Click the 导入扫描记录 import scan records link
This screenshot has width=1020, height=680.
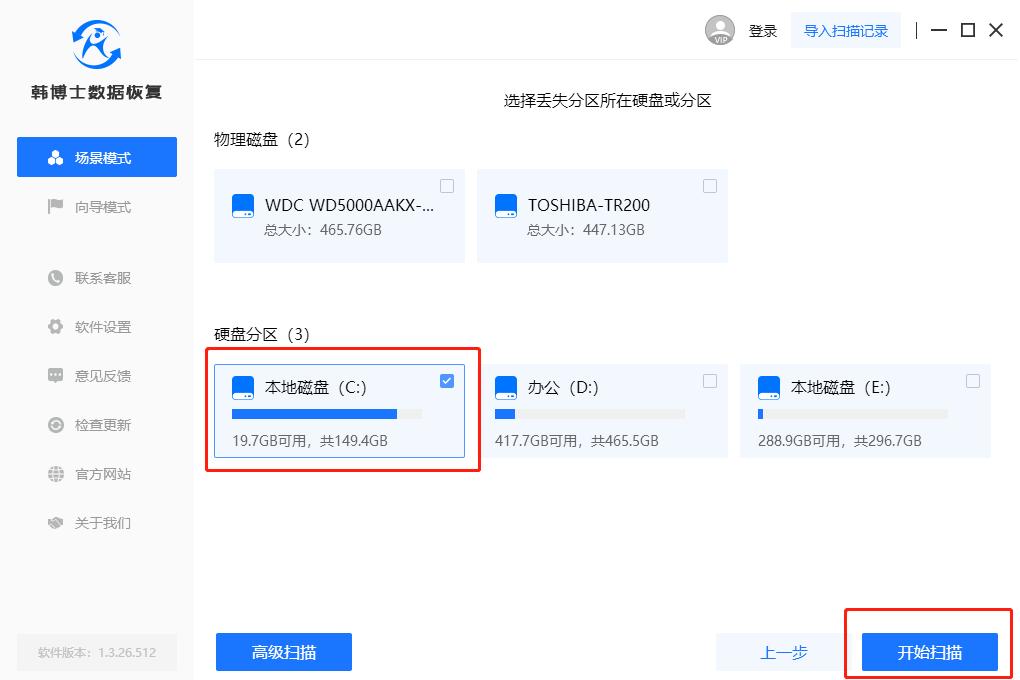coord(845,29)
